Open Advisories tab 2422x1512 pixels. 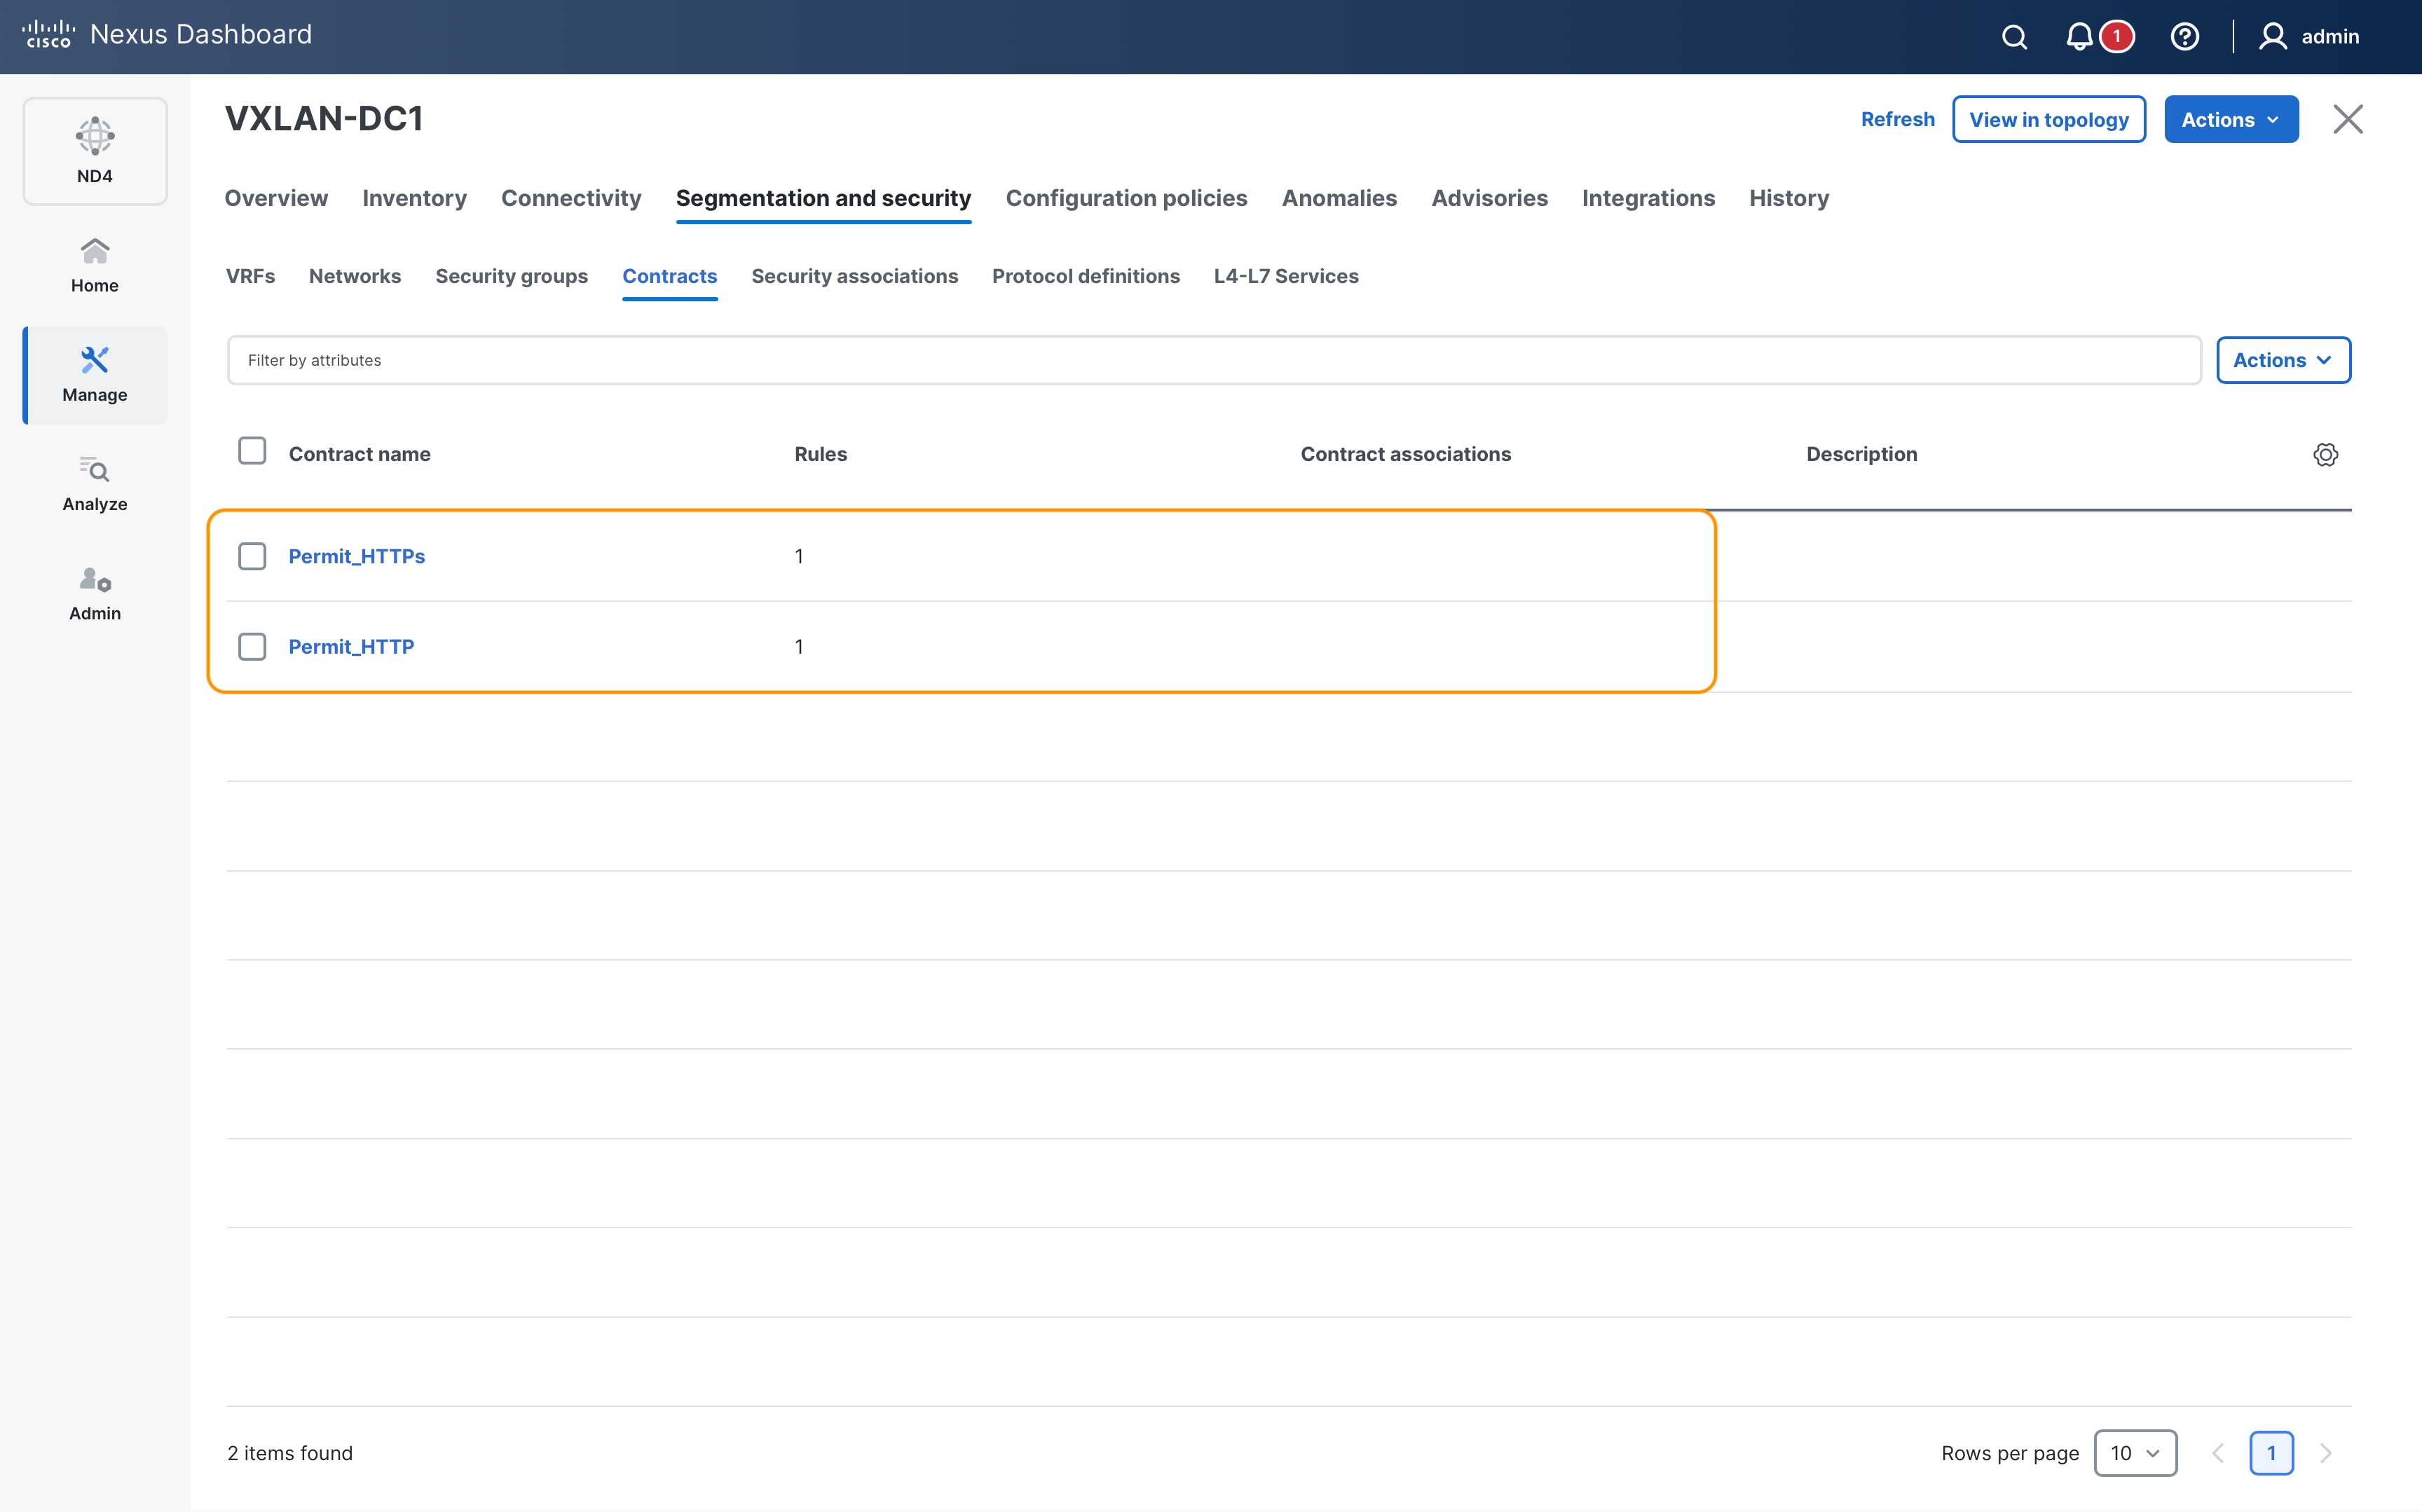pyautogui.click(x=1489, y=198)
